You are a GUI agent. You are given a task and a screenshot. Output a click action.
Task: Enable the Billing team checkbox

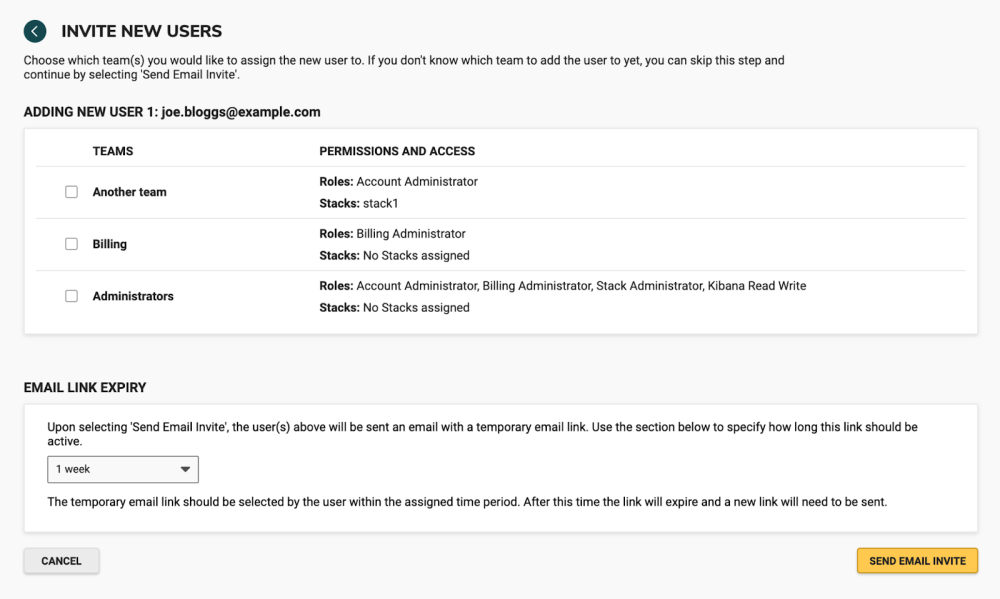click(71, 244)
